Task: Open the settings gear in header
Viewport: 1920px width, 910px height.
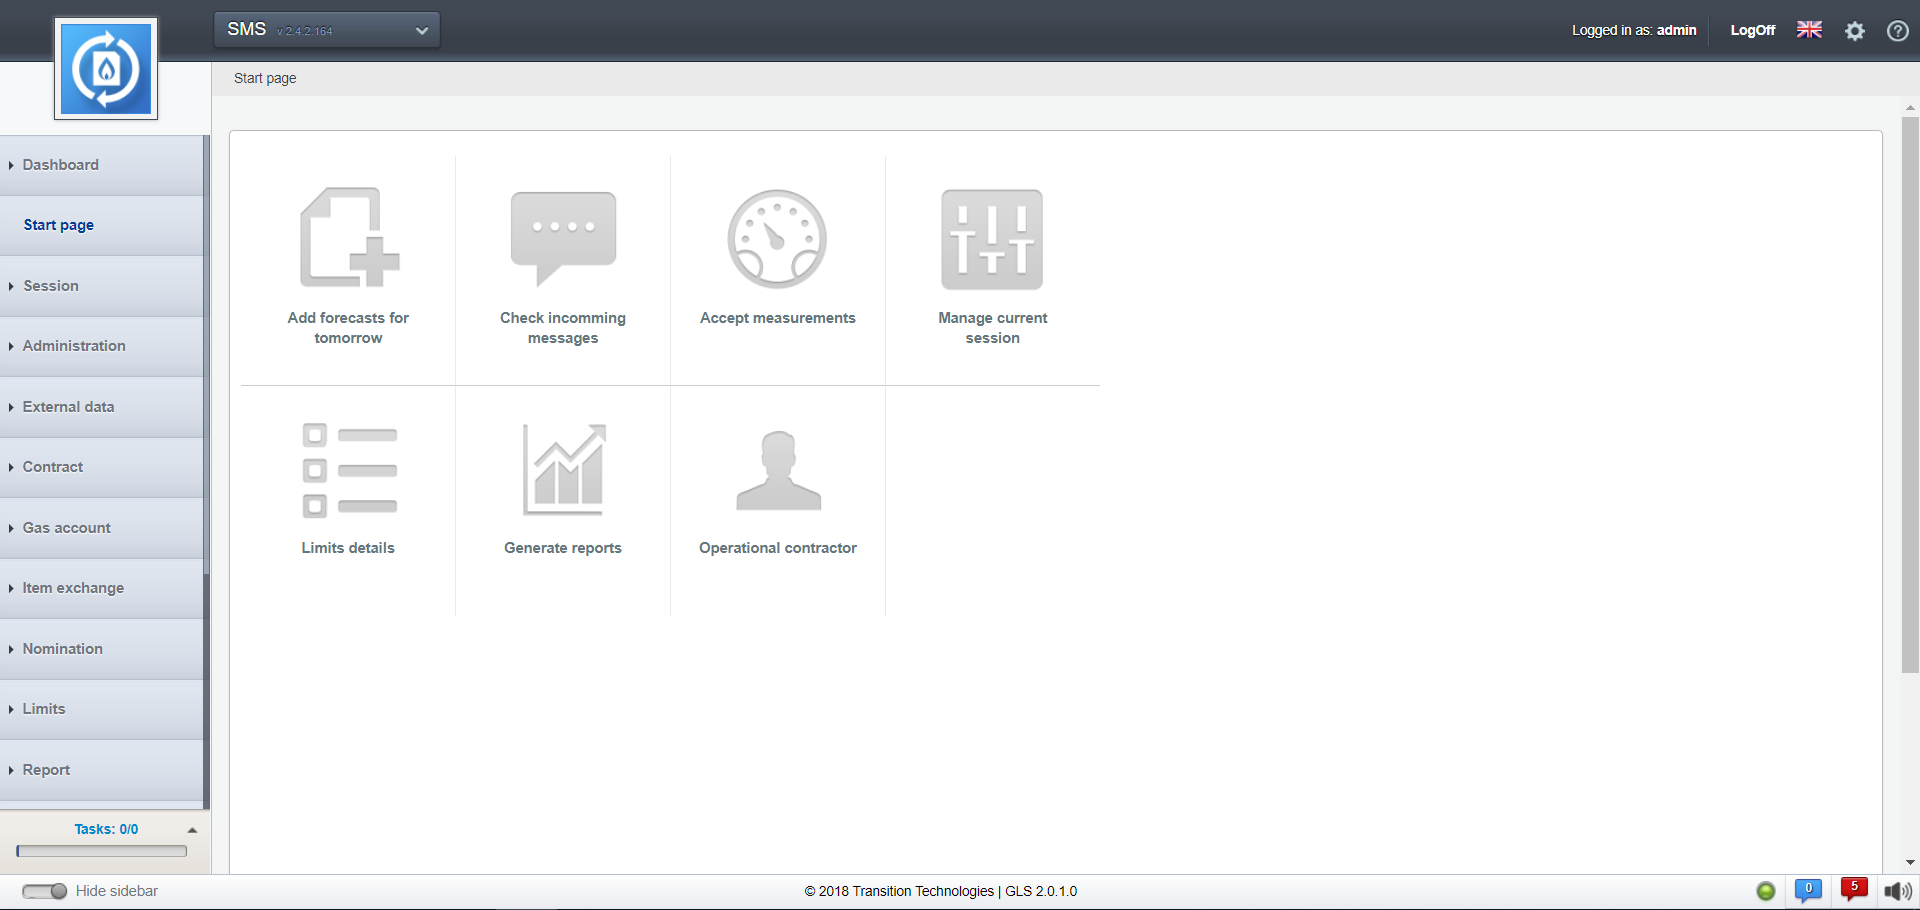Action: pyautogui.click(x=1855, y=31)
